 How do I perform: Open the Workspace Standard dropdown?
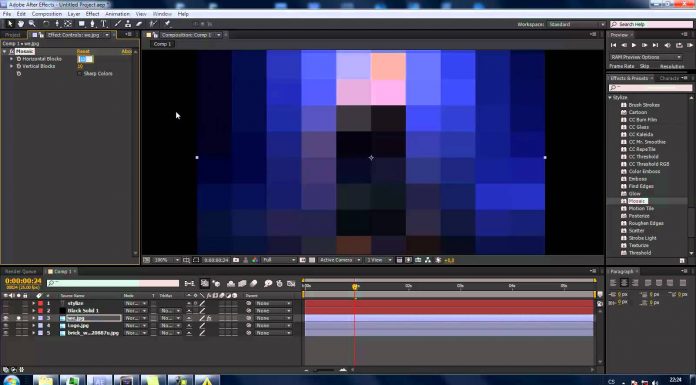pos(576,24)
